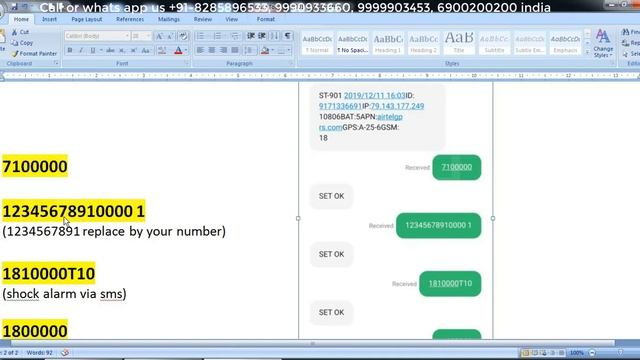Click the highlighted 1810000T10 text in document
Viewport: 640px width, 360px height.
click(49, 273)
